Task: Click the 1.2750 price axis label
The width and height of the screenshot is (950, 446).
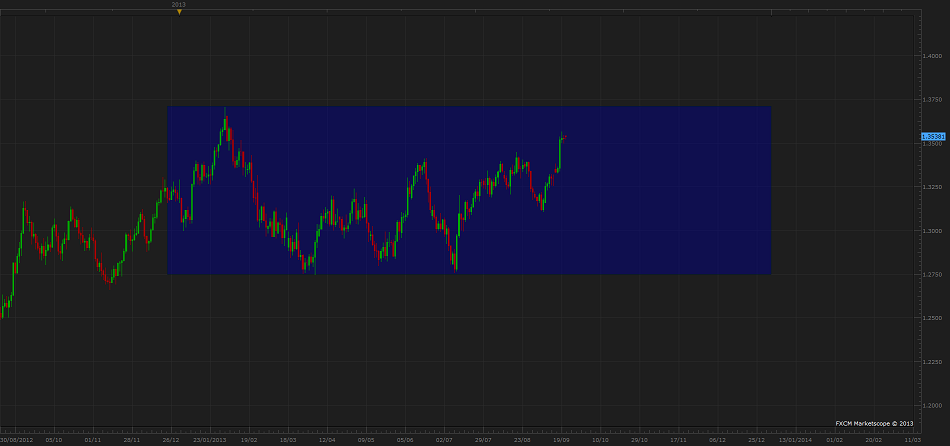Action: pyautogui.click(x=932, y=274)
